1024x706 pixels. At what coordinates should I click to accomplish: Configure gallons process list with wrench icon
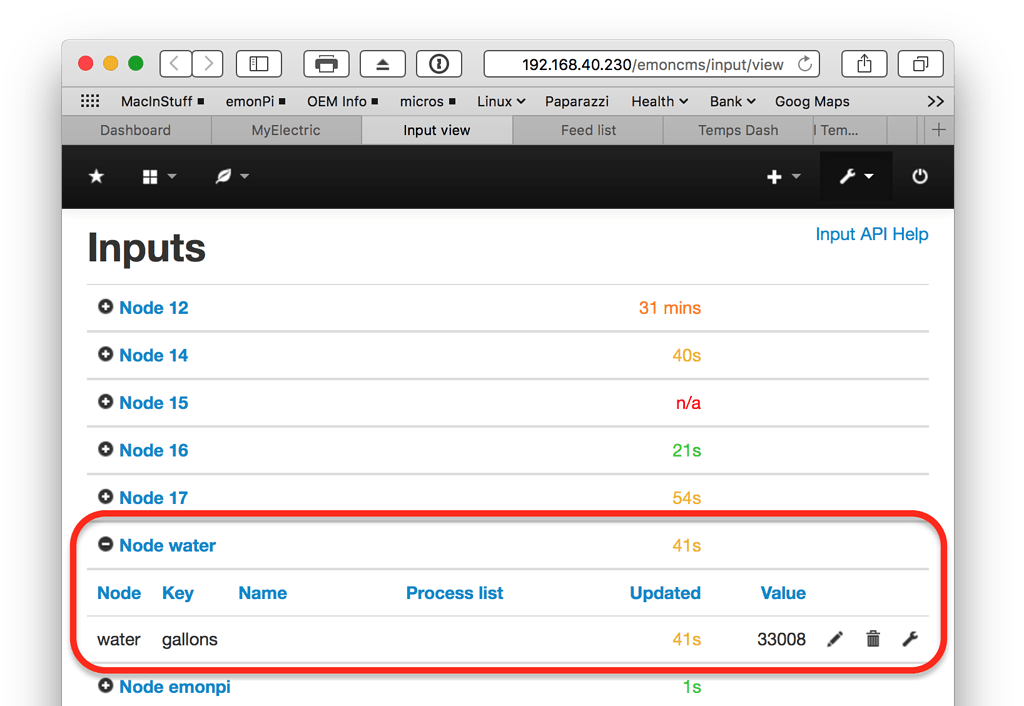[910, 639]
